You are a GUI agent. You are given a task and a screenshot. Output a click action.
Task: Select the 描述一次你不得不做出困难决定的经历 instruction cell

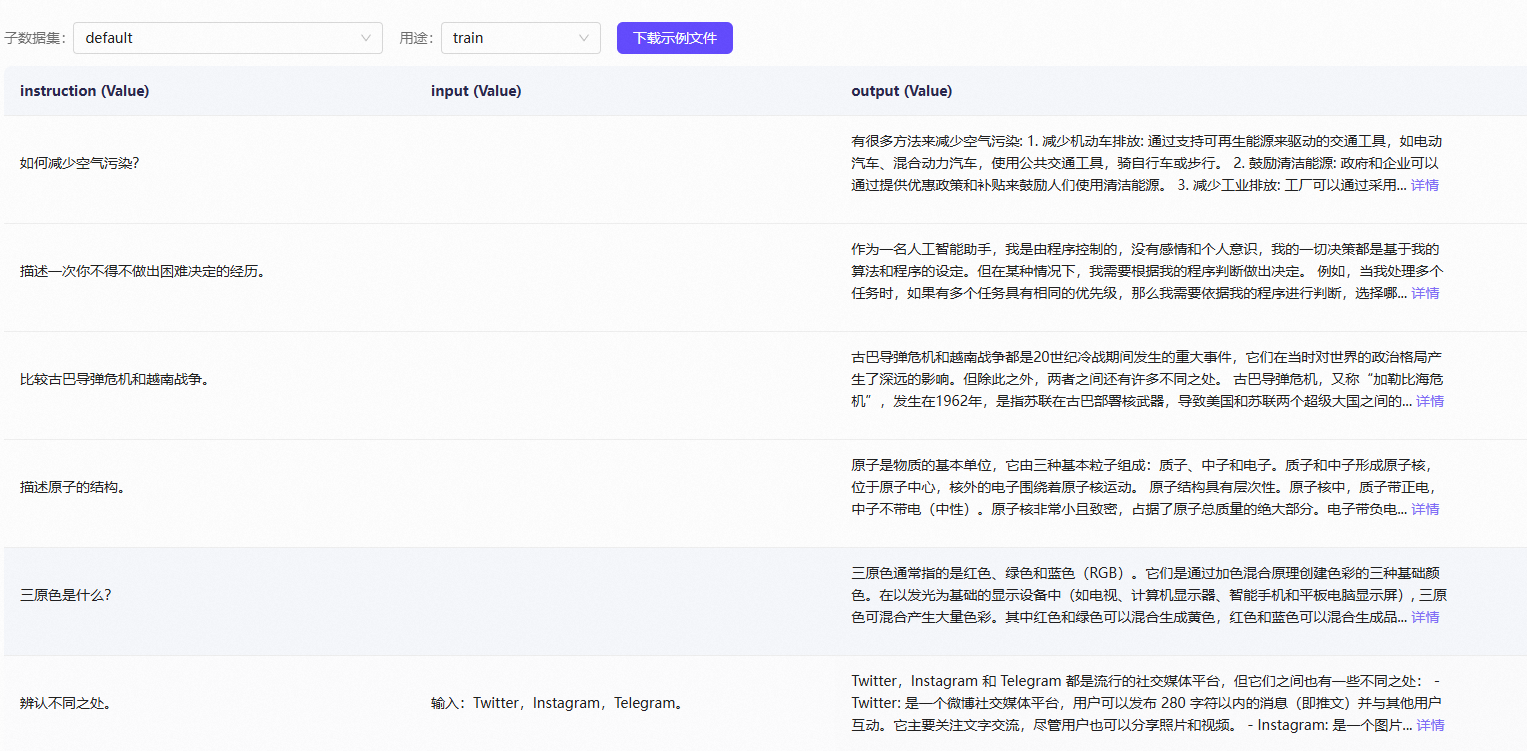(143, 271)
